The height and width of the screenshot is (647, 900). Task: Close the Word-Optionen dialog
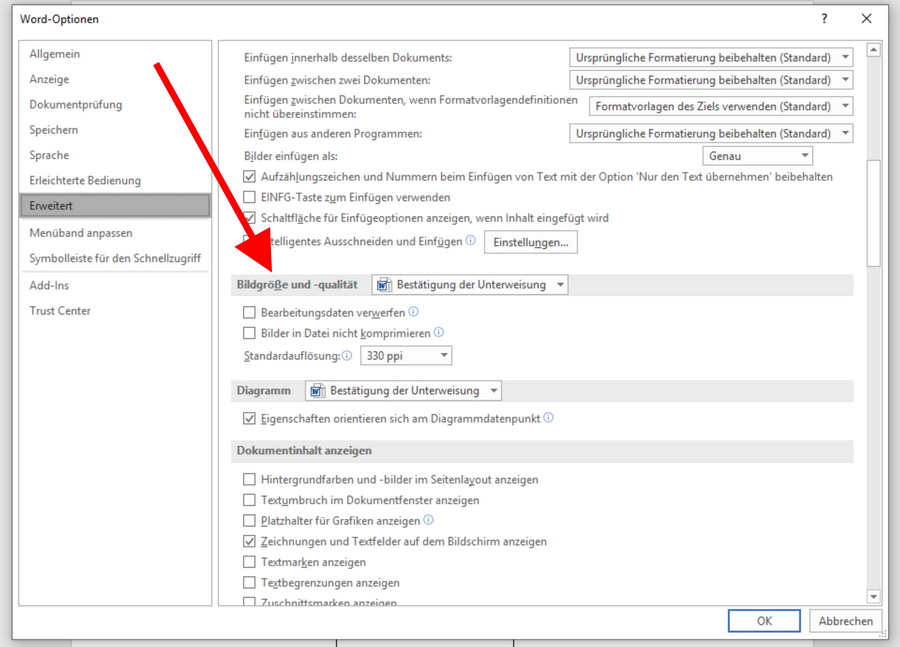(867, 18)
